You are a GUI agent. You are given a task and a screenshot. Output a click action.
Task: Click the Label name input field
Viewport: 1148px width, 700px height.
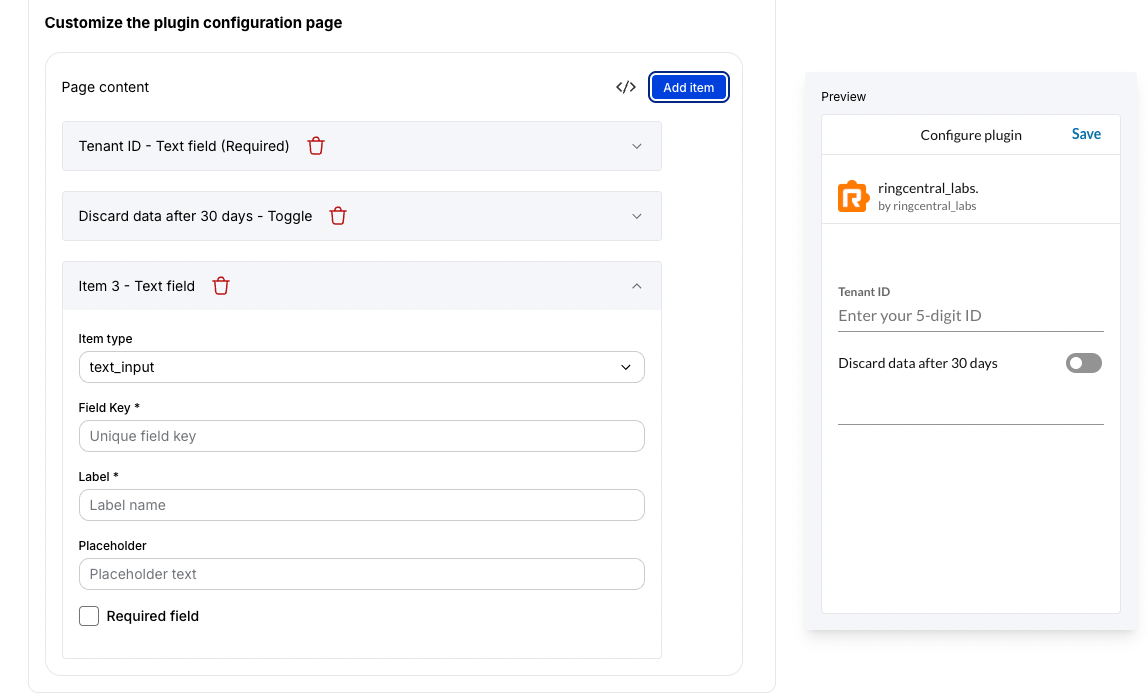coord(361,505)
